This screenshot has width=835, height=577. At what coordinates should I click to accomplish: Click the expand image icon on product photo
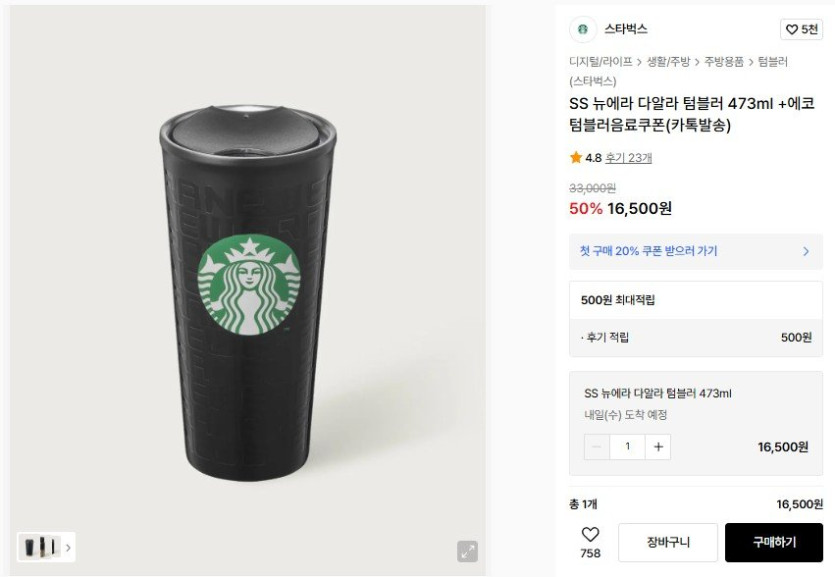(x=467, y=551)
